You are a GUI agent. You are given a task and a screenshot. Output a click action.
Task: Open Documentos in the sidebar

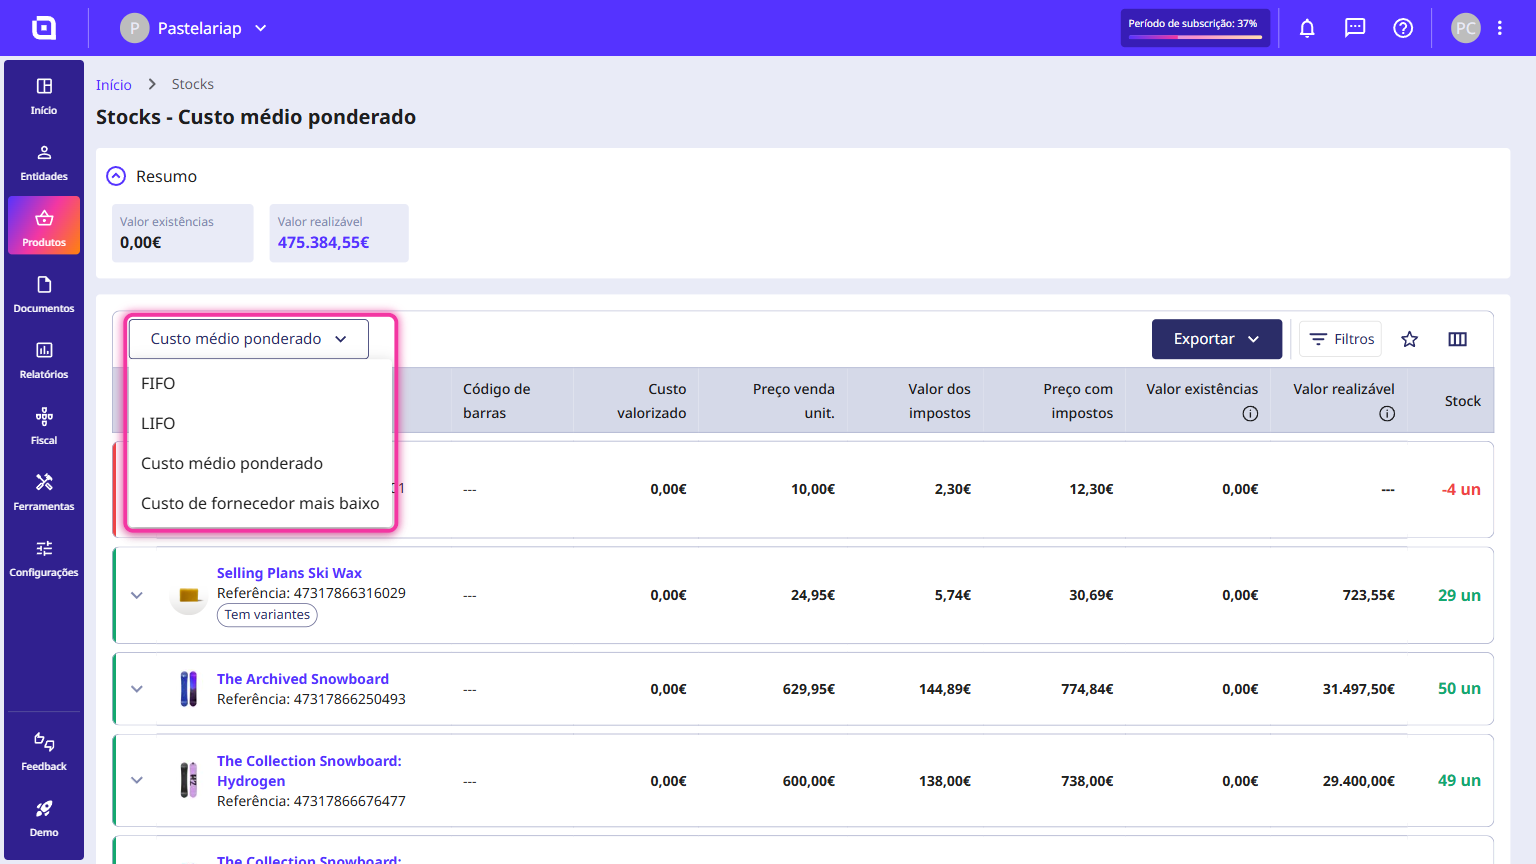click(44, 295)
